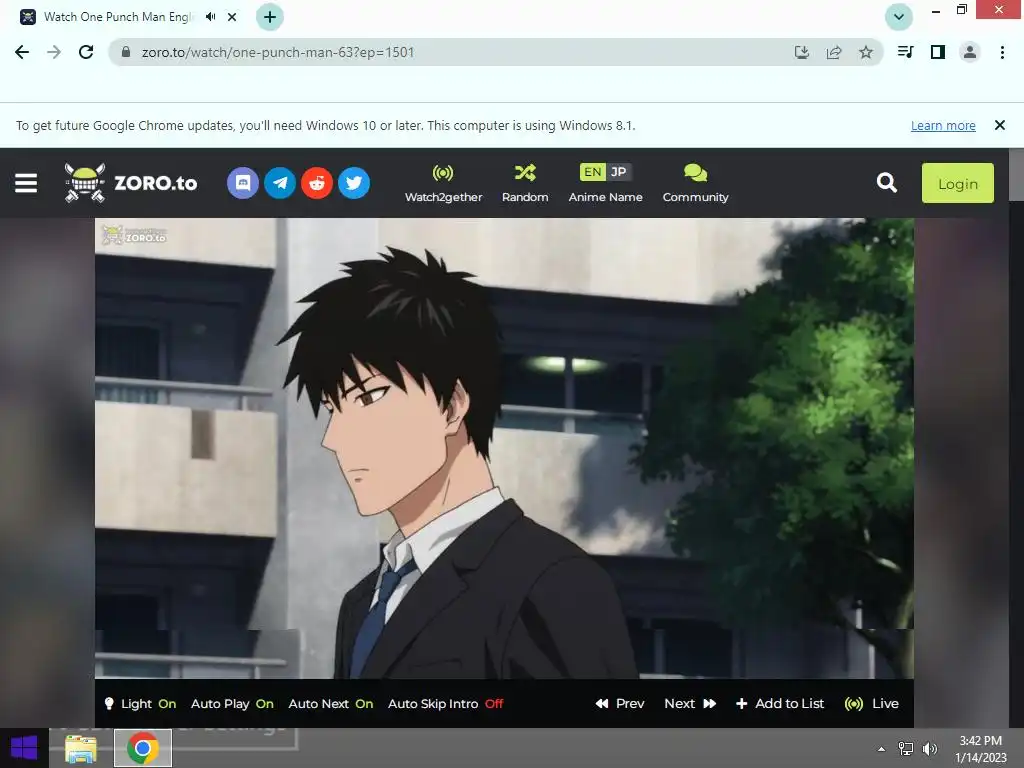Toggle Auto Play setting

[x=232, y=704]
